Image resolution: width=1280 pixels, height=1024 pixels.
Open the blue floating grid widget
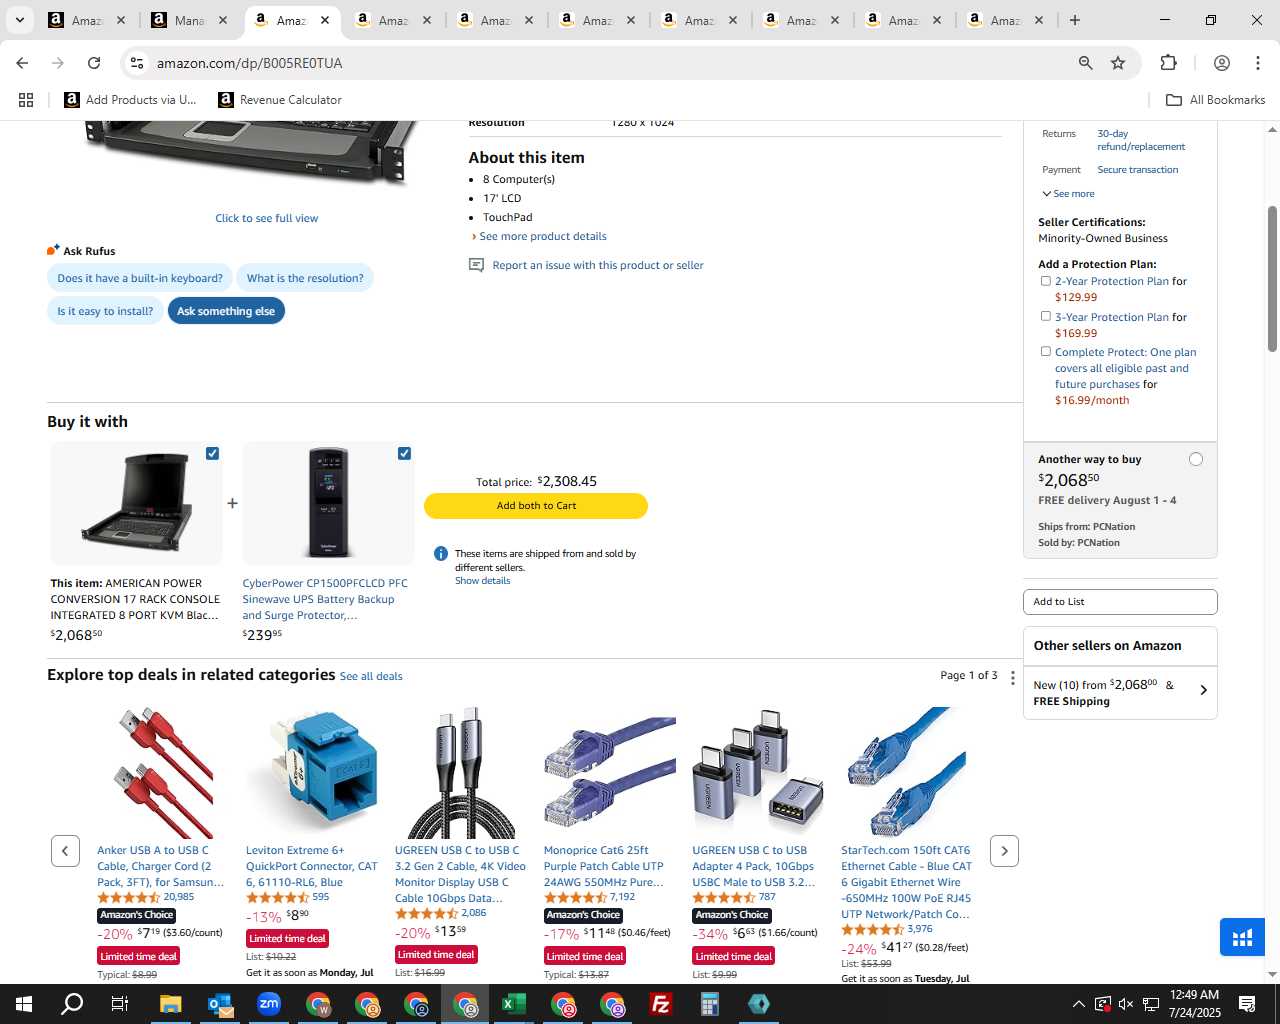click(x=1242, y=938)
